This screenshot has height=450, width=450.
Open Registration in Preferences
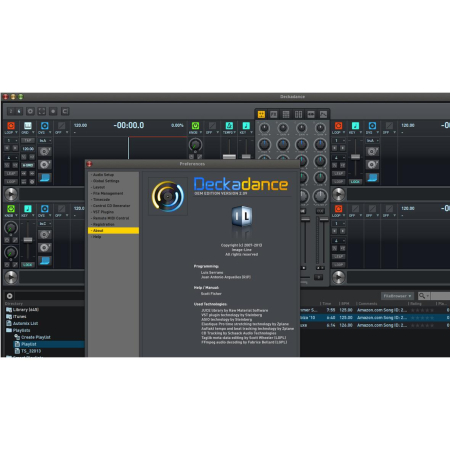(113, 225)
